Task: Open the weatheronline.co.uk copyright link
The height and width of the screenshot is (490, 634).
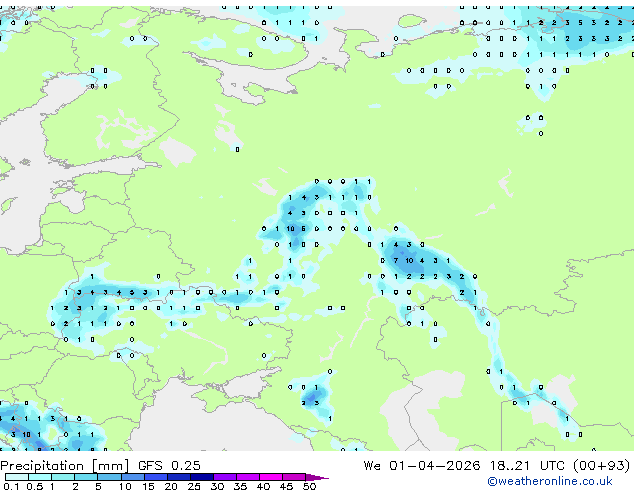Action: tap(550, 481)
